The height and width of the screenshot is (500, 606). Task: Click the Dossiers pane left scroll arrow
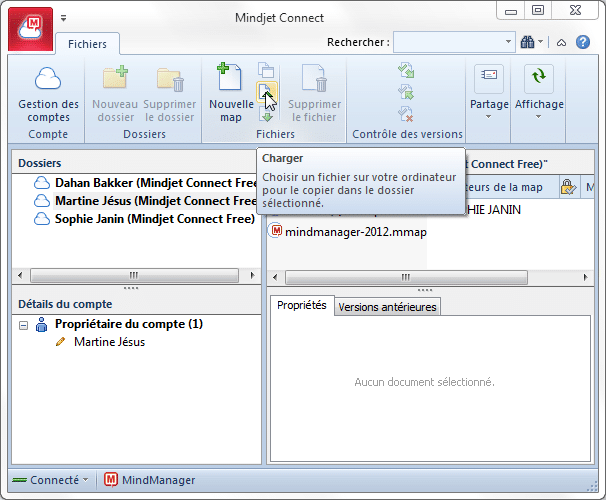tap(20, 276)
